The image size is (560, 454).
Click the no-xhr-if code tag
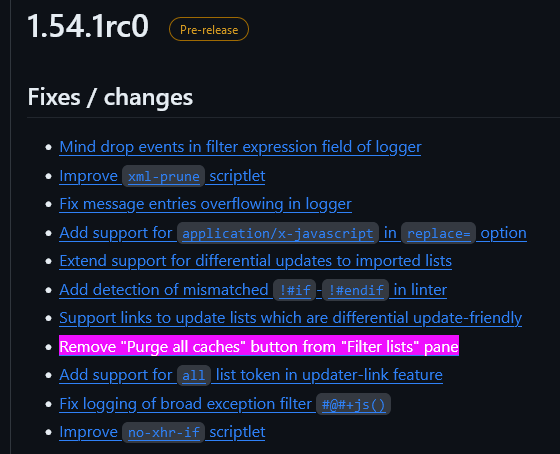[164, 433]
